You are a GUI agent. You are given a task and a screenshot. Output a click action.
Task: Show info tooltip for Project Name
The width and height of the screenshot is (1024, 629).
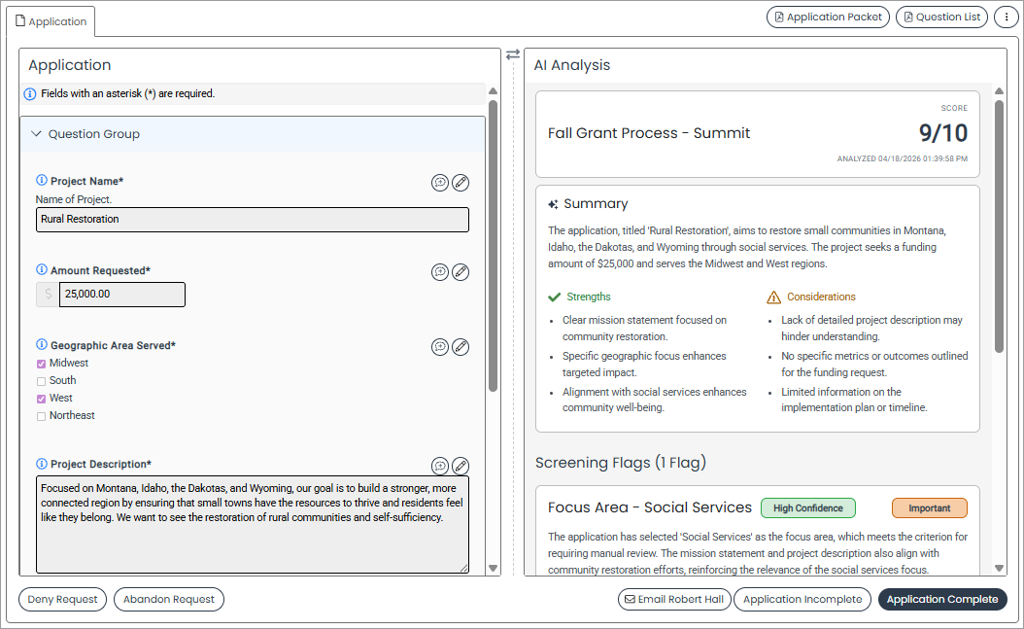(42, 180)
